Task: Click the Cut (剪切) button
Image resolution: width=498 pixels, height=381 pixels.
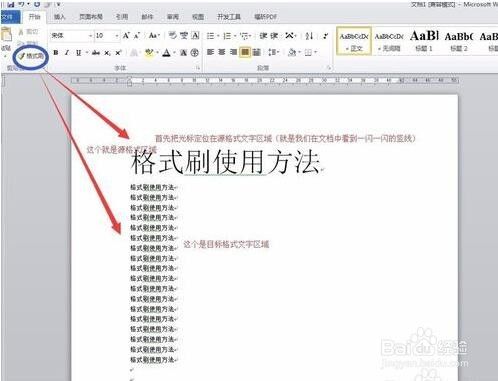Action: [x=29, y=32]
